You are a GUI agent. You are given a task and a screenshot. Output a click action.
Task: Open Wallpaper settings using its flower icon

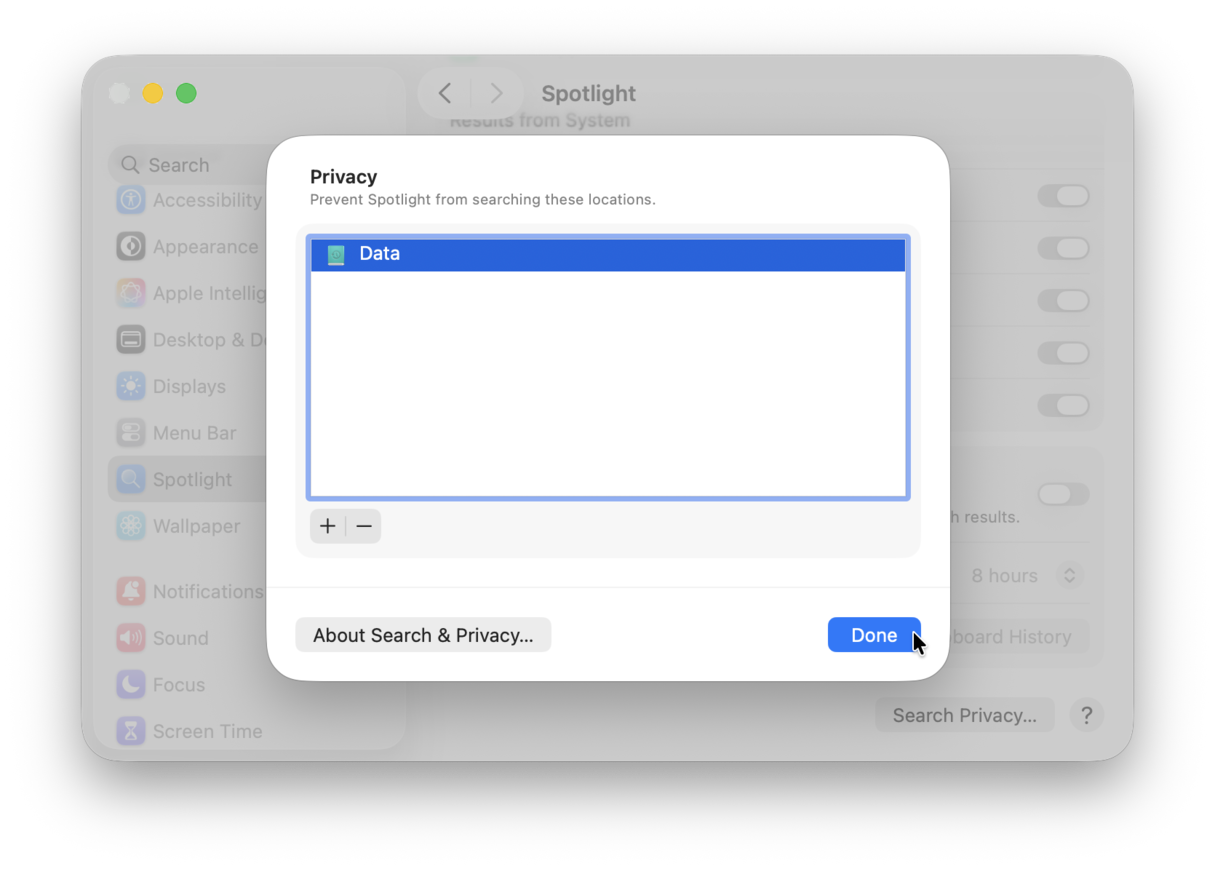[130, 525]
